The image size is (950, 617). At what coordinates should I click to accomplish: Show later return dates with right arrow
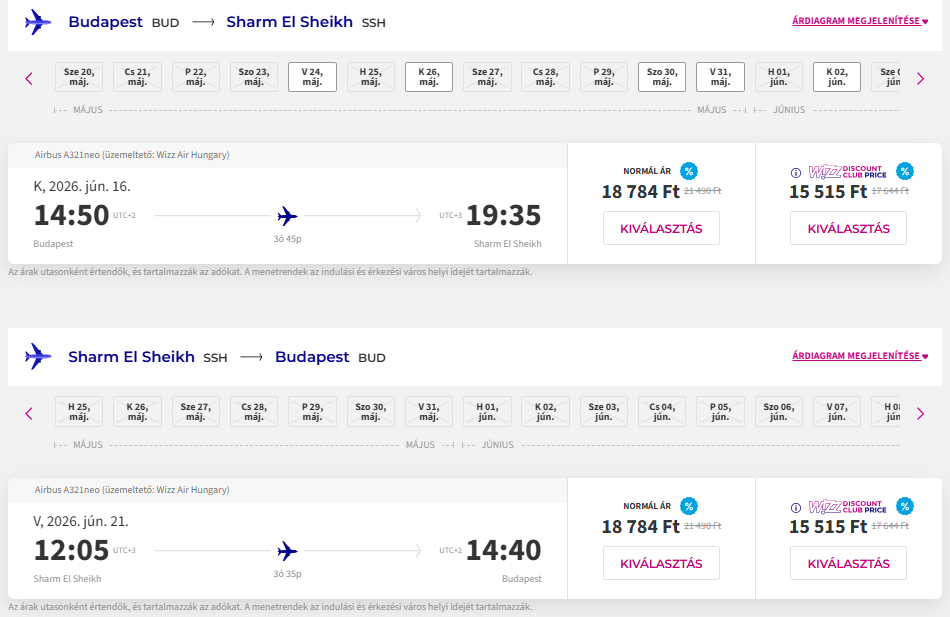[x=920, y=413]
